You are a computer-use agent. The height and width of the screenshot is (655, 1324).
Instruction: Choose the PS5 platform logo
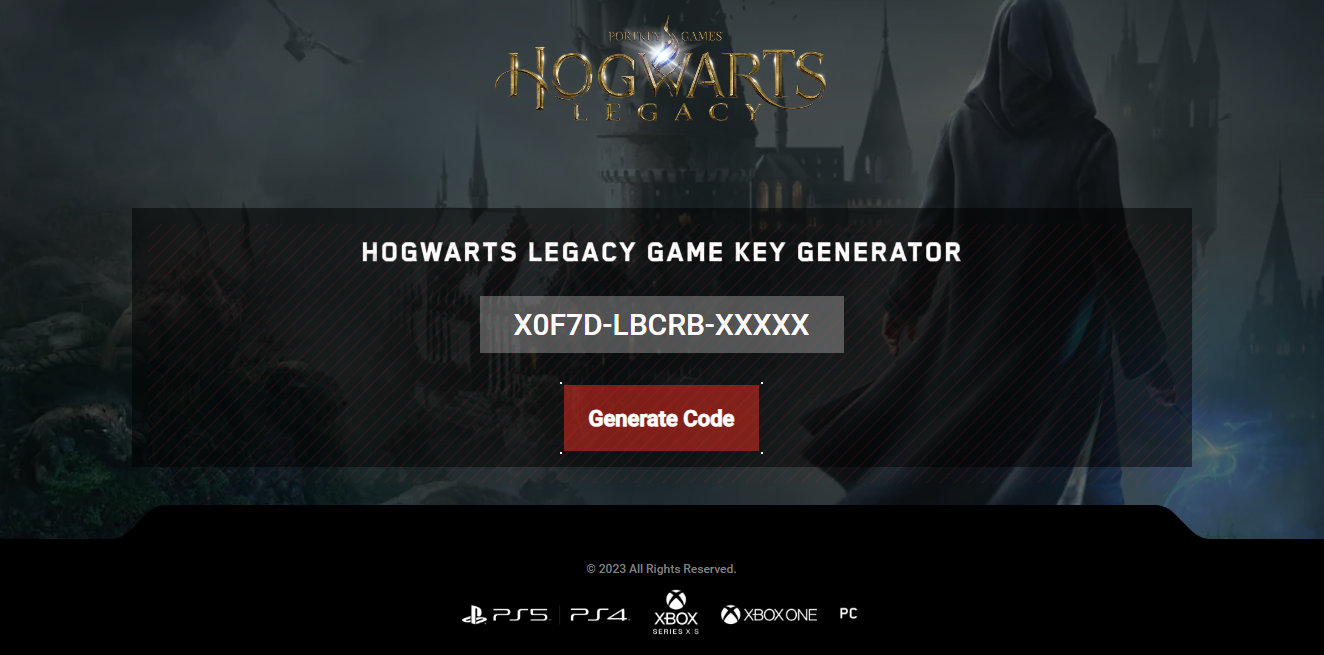506,615
